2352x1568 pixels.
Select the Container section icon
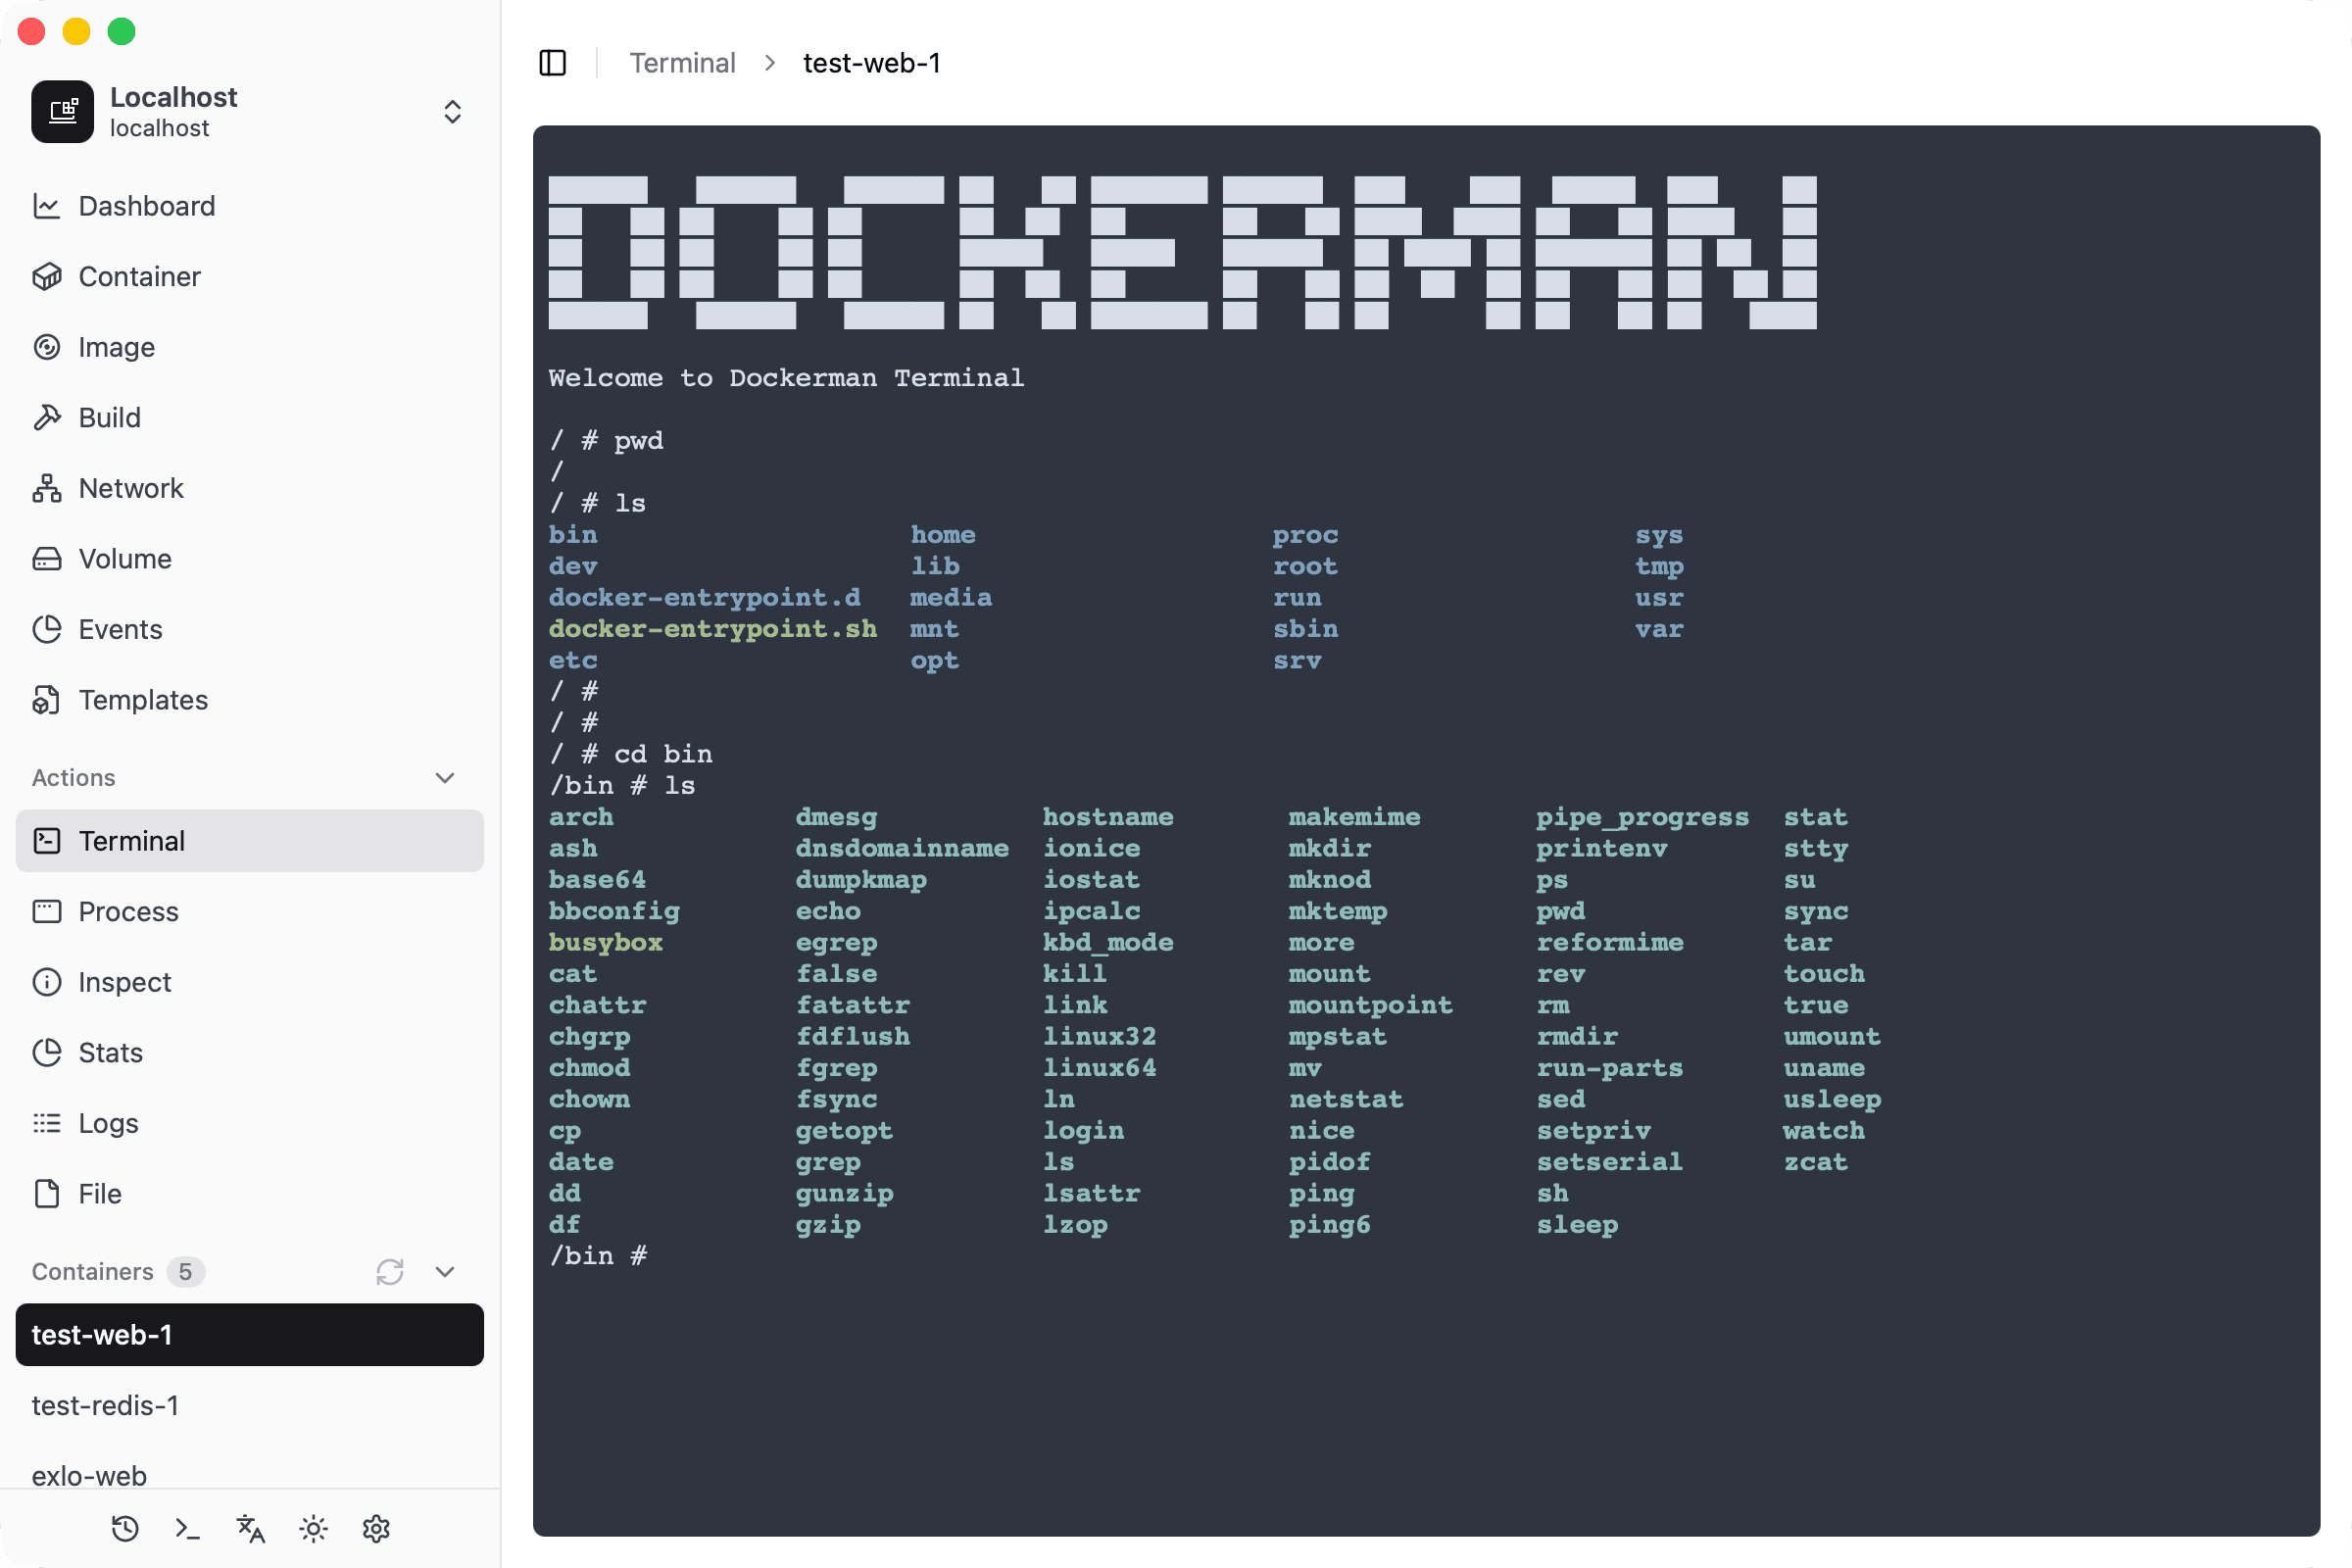tap(139, 277)
